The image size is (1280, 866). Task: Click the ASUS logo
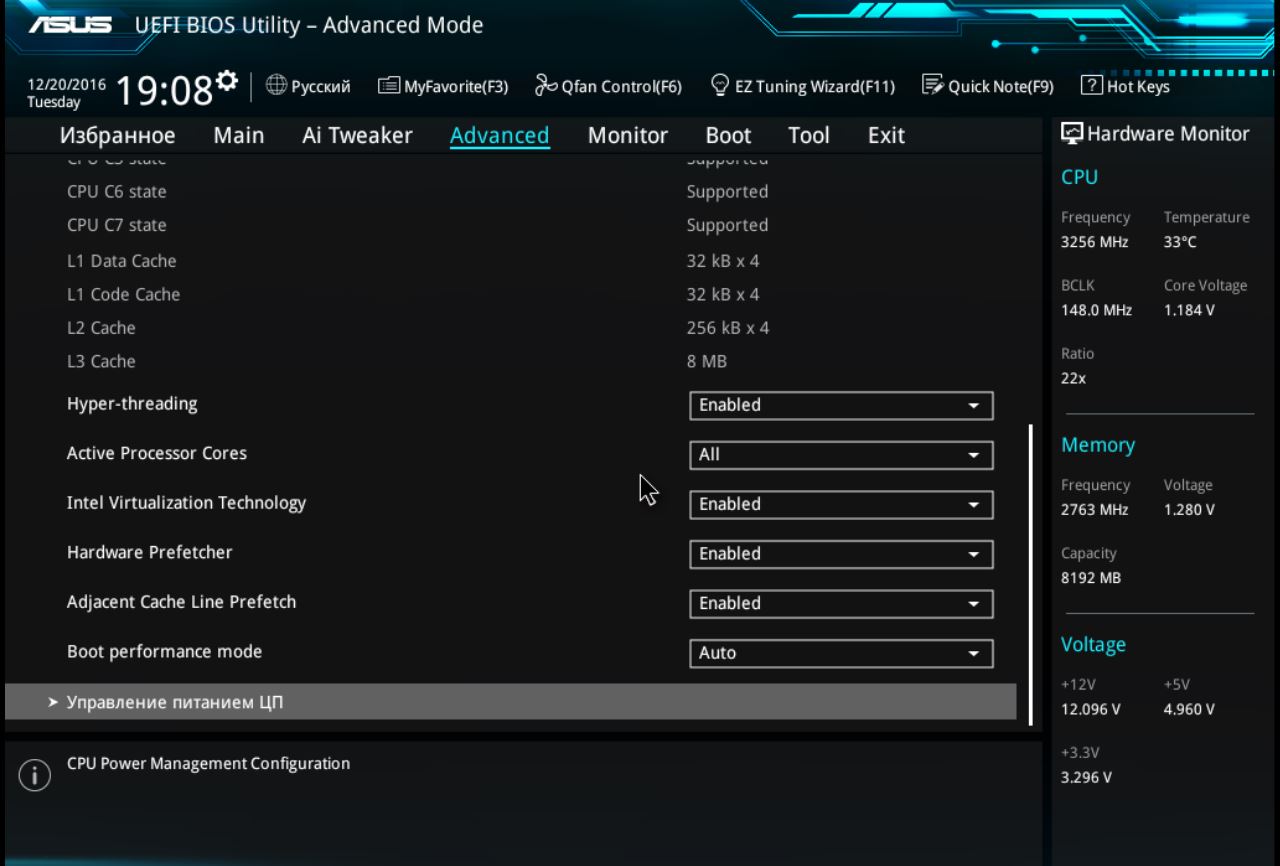(x=70, y=25)
